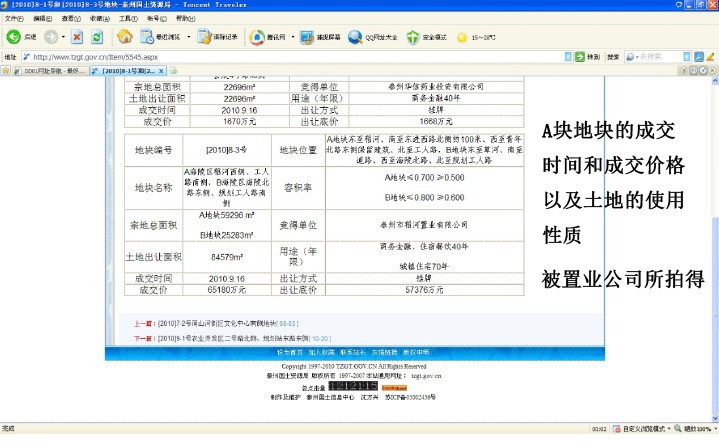Click the messenger bubble icon in the title bar

pyautogui.click(x=679, y=5)
